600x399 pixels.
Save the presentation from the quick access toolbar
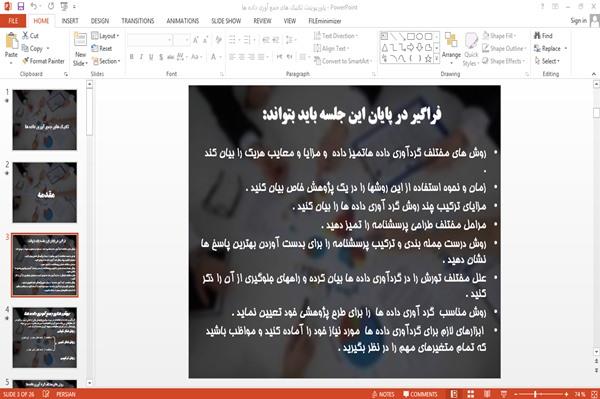click(21, 6)
